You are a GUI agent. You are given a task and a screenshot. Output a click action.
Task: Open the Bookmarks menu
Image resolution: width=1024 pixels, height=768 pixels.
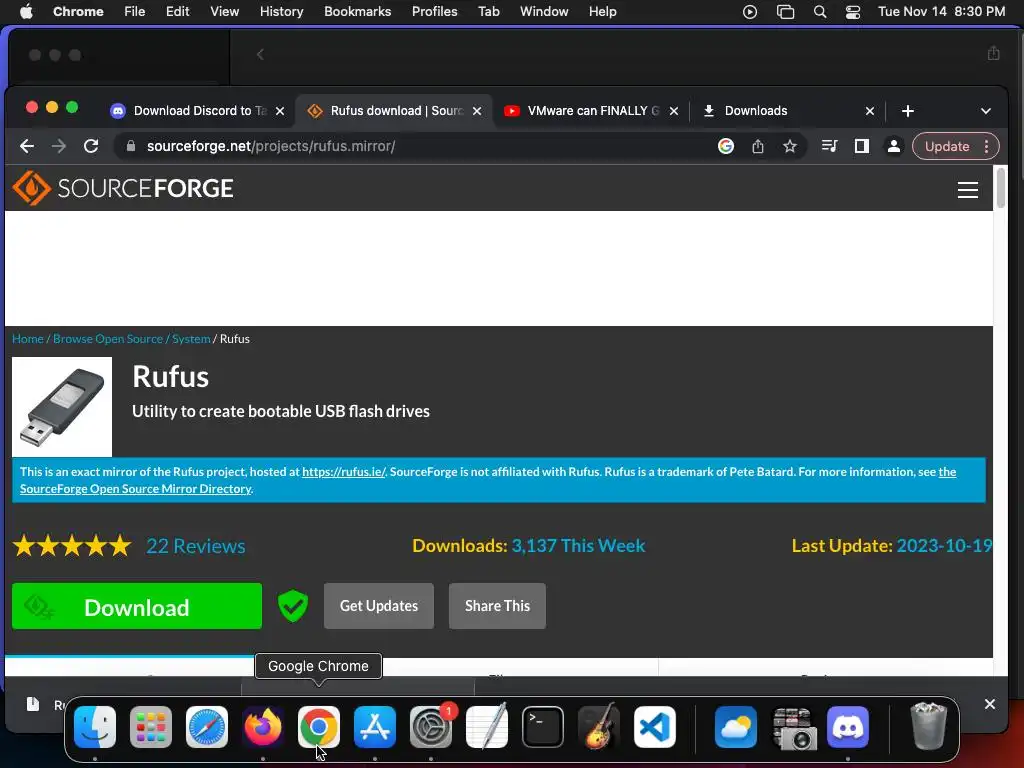point(357,12)
